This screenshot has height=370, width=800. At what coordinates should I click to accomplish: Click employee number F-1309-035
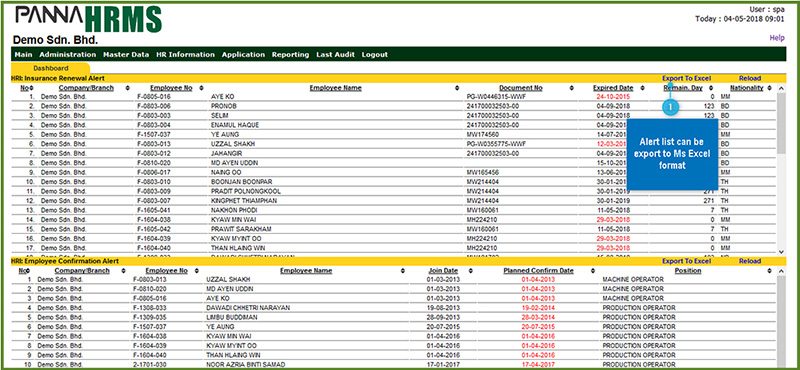(x=149, y=317)
